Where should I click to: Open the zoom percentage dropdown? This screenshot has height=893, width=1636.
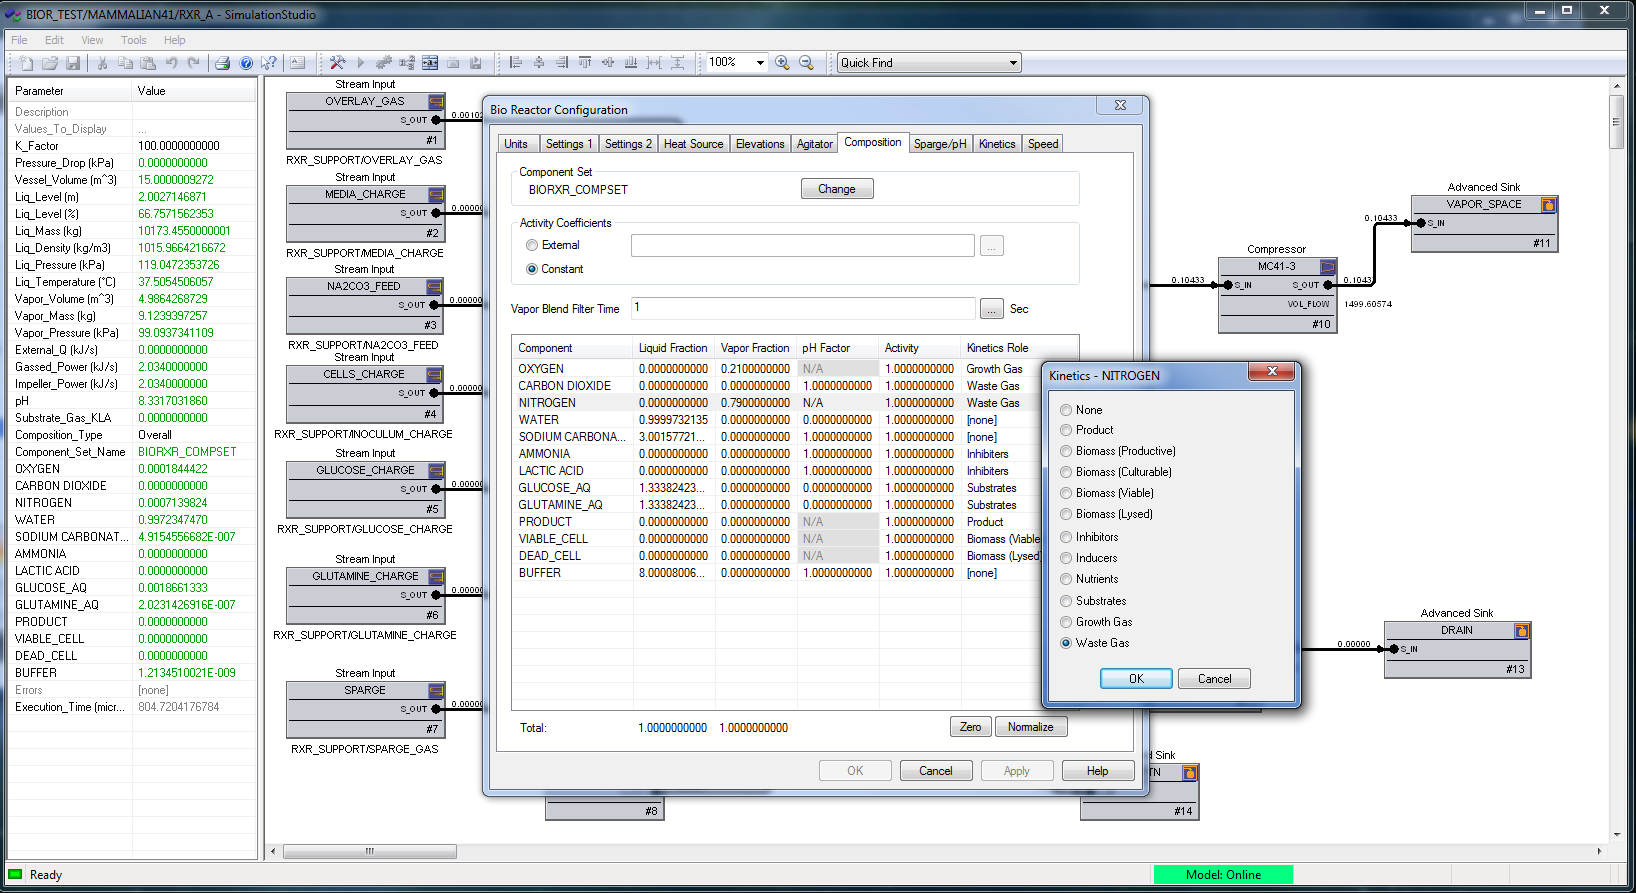[760, 63]
